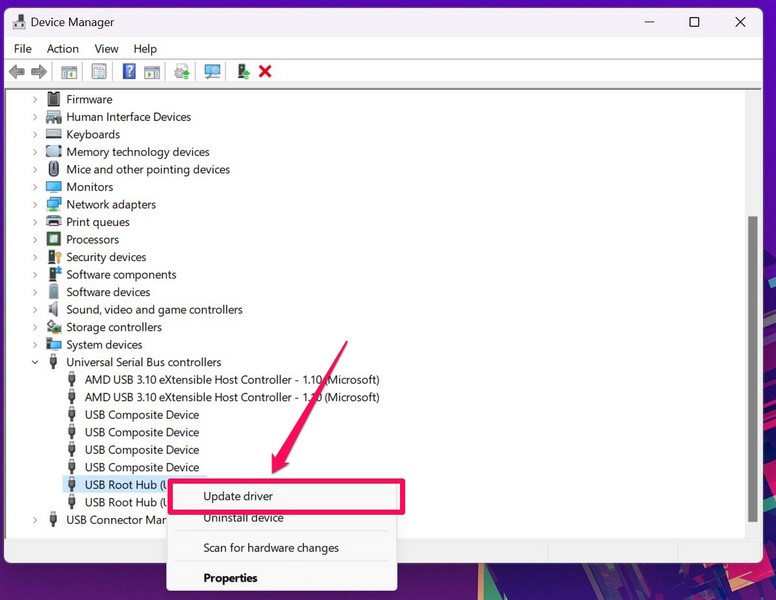Viewport: 776px width, 600px height.
Task: Select Scan for hardware changes menu entry
Action: click(x=270, y=548)
